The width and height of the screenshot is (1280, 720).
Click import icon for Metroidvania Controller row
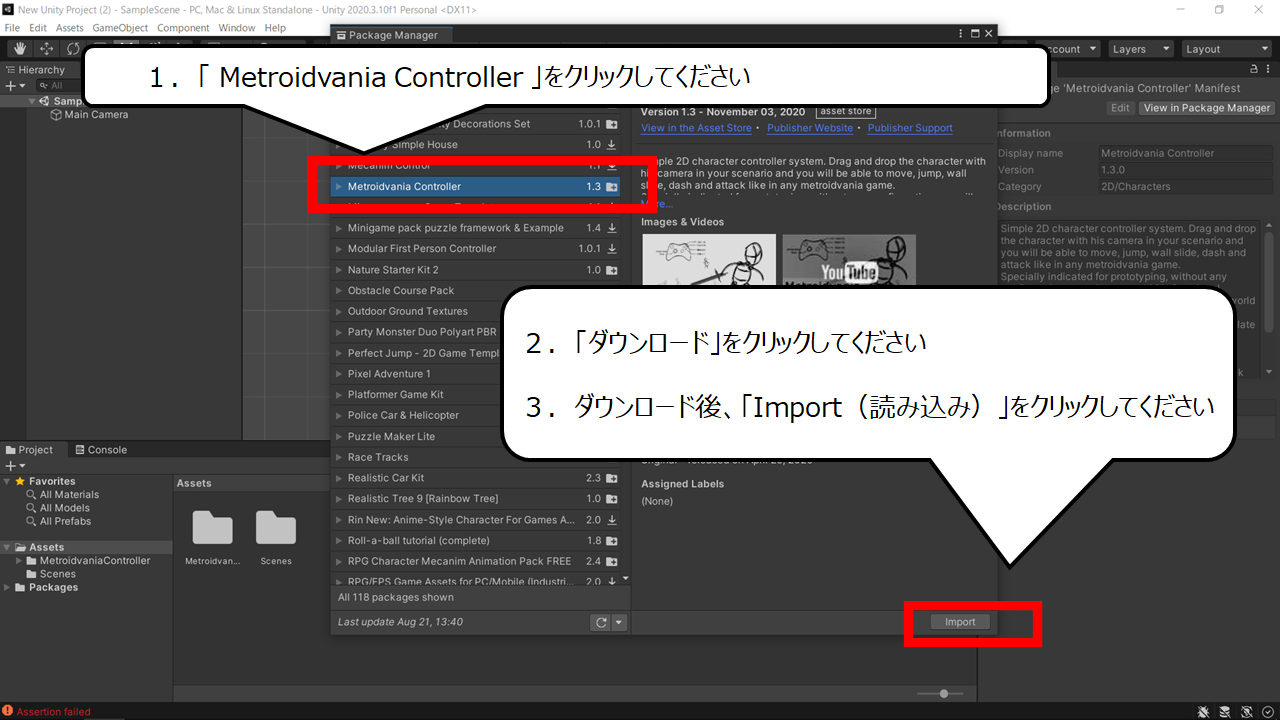pyautogui.click(x=611, y=187)
